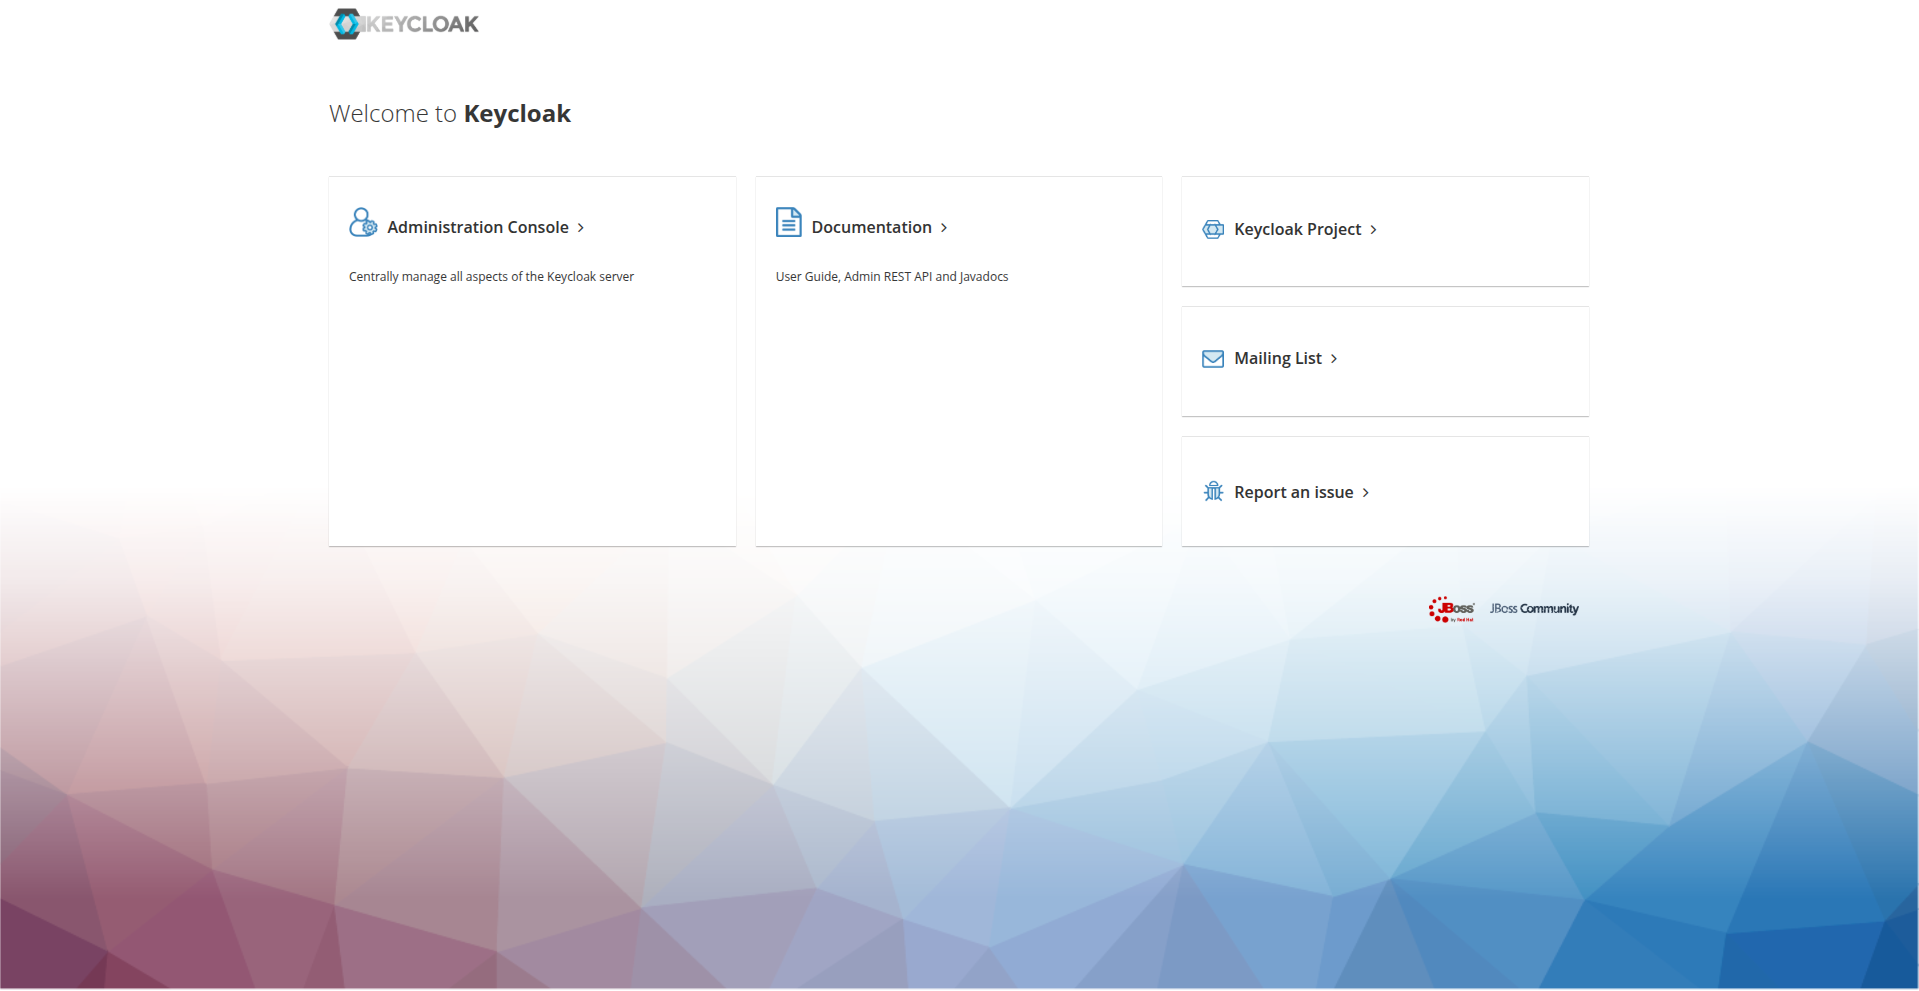
Task: Click the chevron next to Documentation
Action: (944, 228)
